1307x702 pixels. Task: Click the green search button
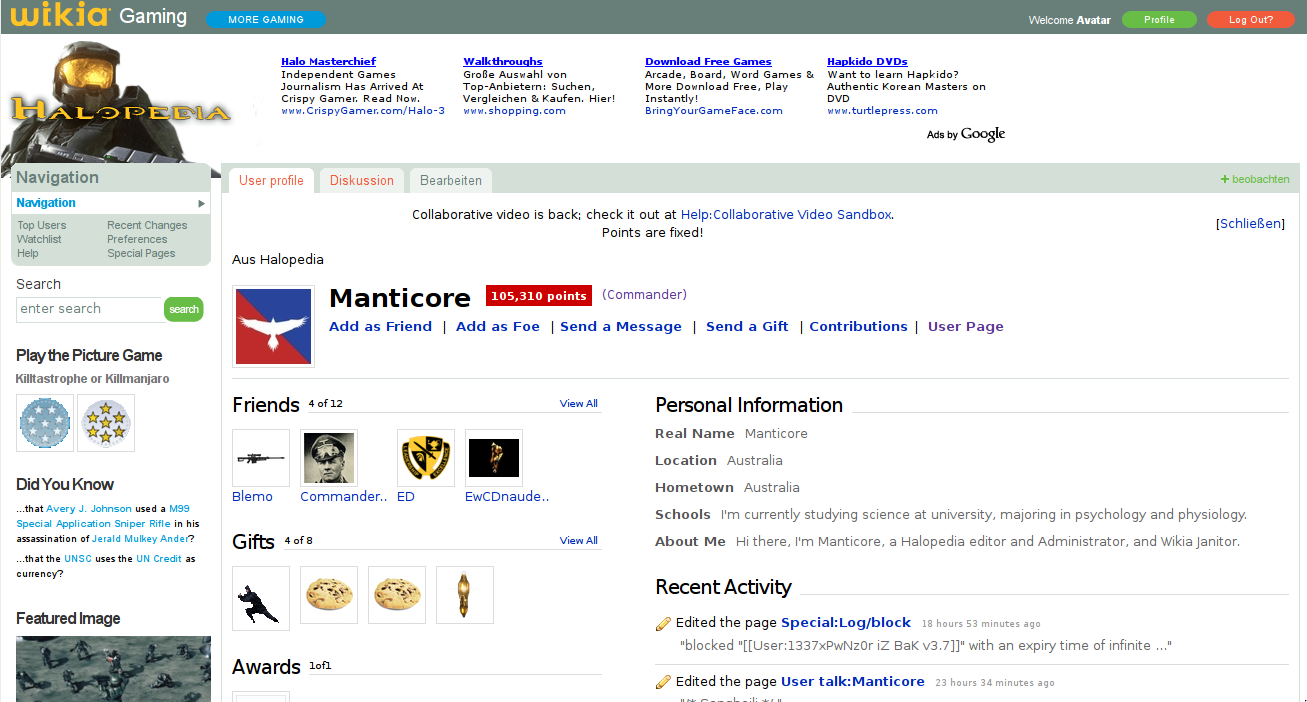click(183, 310)
